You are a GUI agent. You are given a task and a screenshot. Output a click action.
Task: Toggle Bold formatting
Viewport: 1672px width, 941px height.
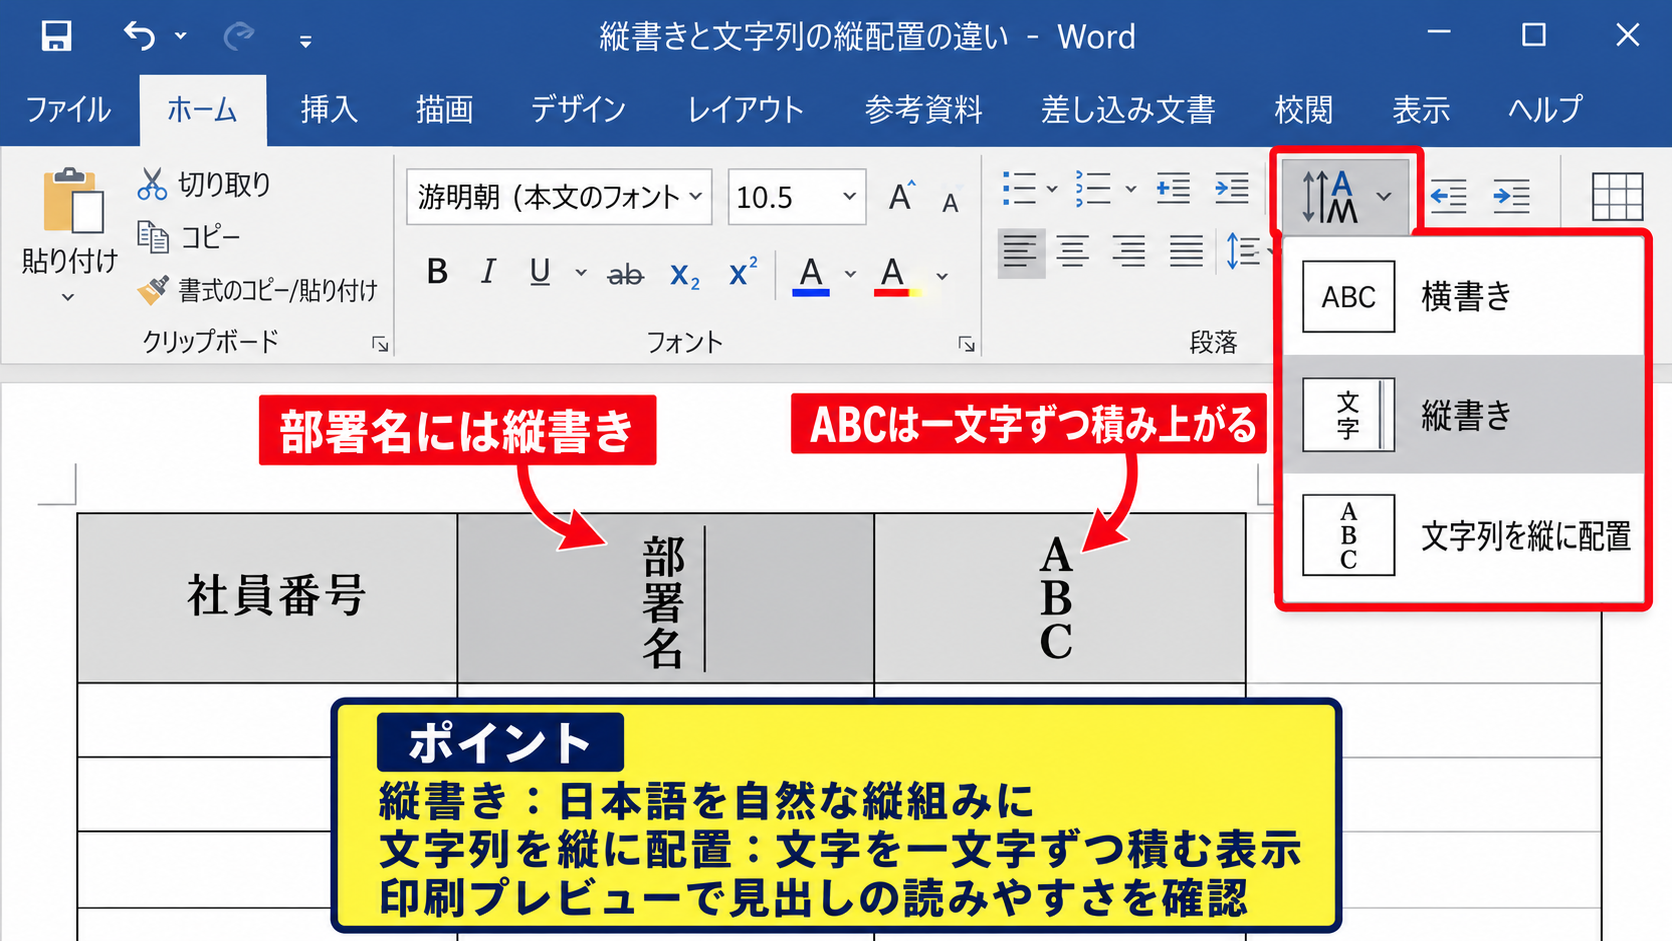[x=437, y=272]
